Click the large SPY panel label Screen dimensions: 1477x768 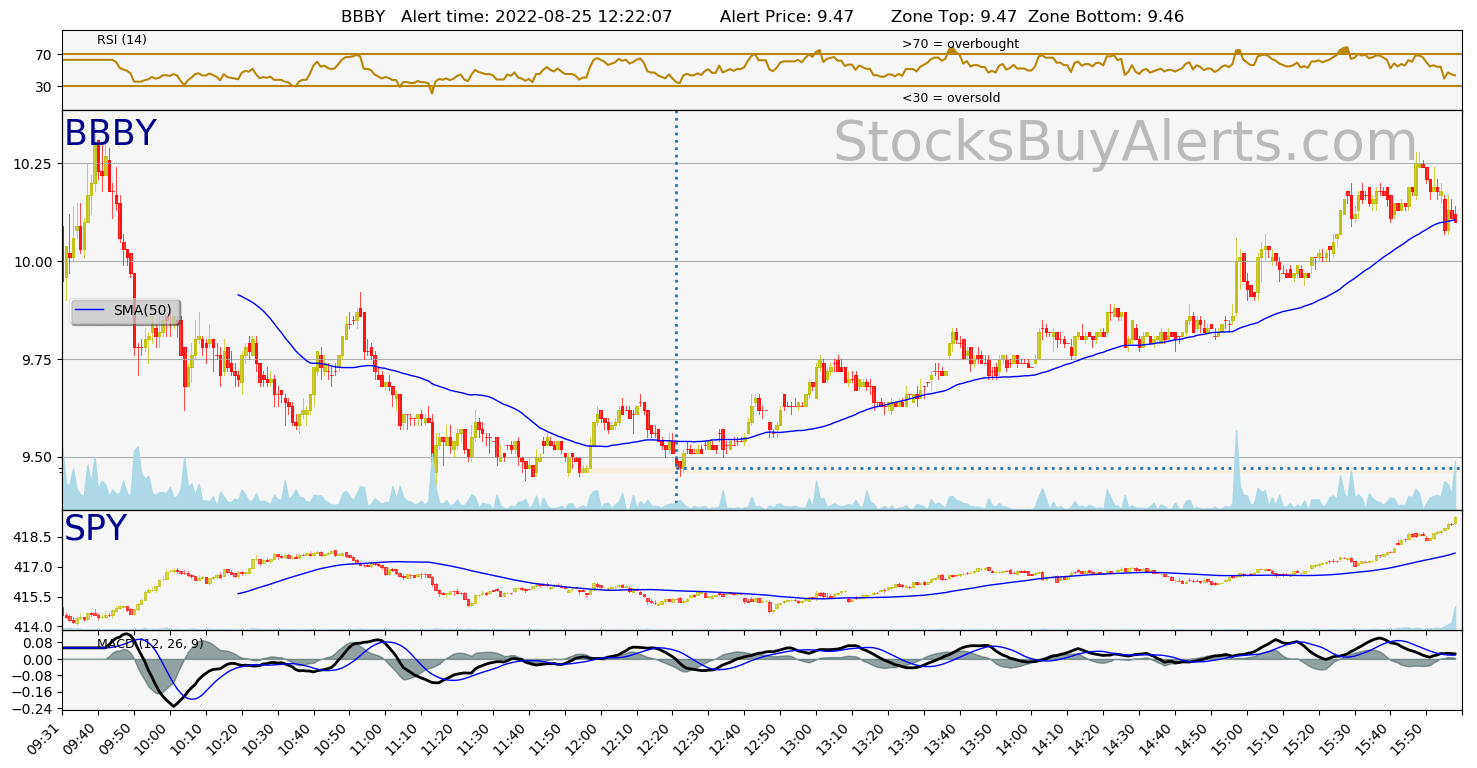click(95, 529)
